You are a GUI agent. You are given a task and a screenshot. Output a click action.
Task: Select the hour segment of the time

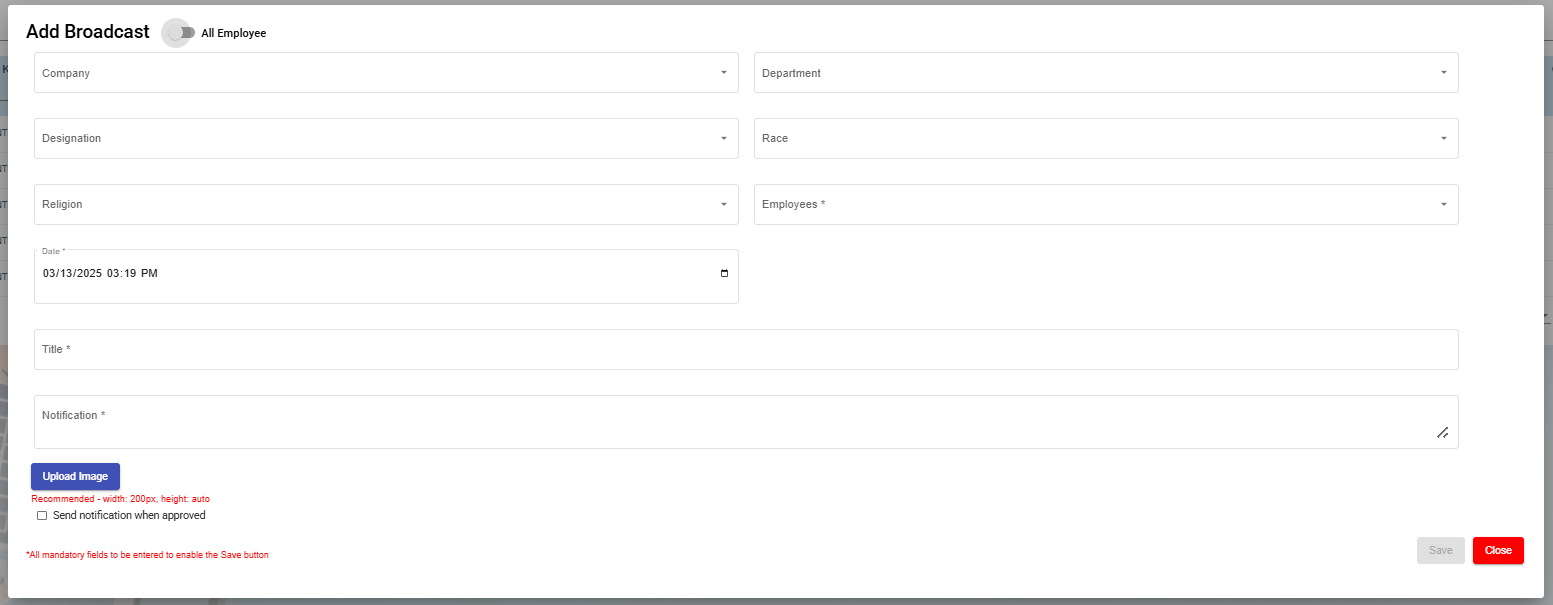coord(114,274)
